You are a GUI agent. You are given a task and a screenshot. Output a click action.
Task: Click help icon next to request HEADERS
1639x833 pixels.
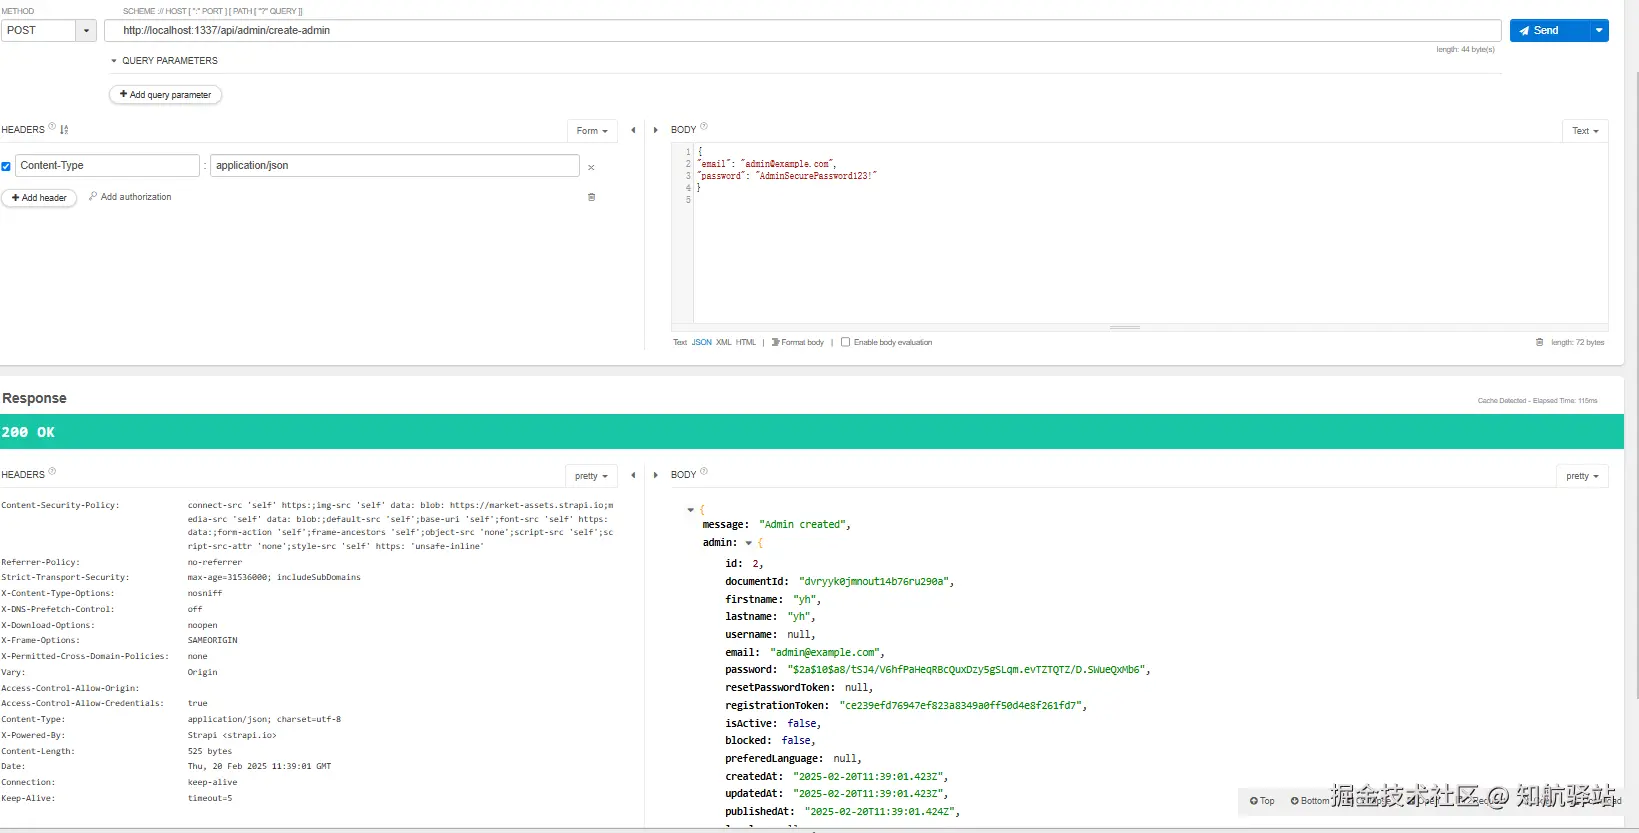pyautogui.click(x=52, y=126)
